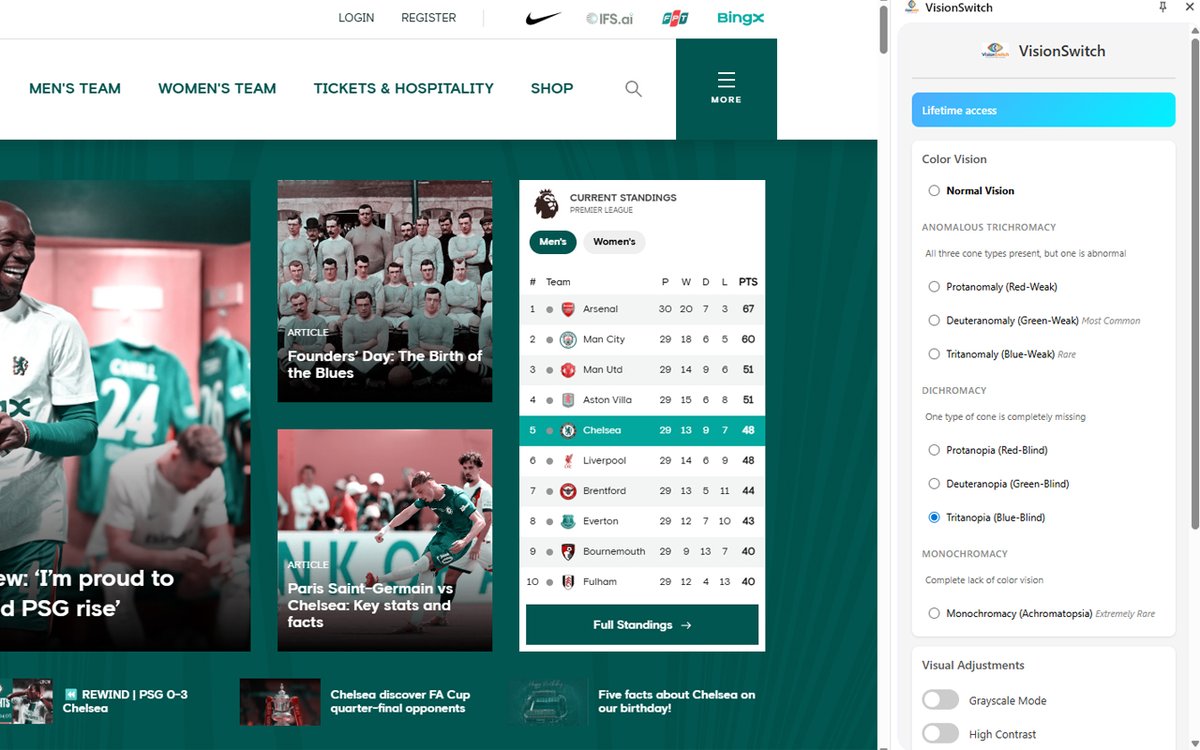Click the LOGIN link
Viewport: 1200px width, 750px height.
point(356,18)
